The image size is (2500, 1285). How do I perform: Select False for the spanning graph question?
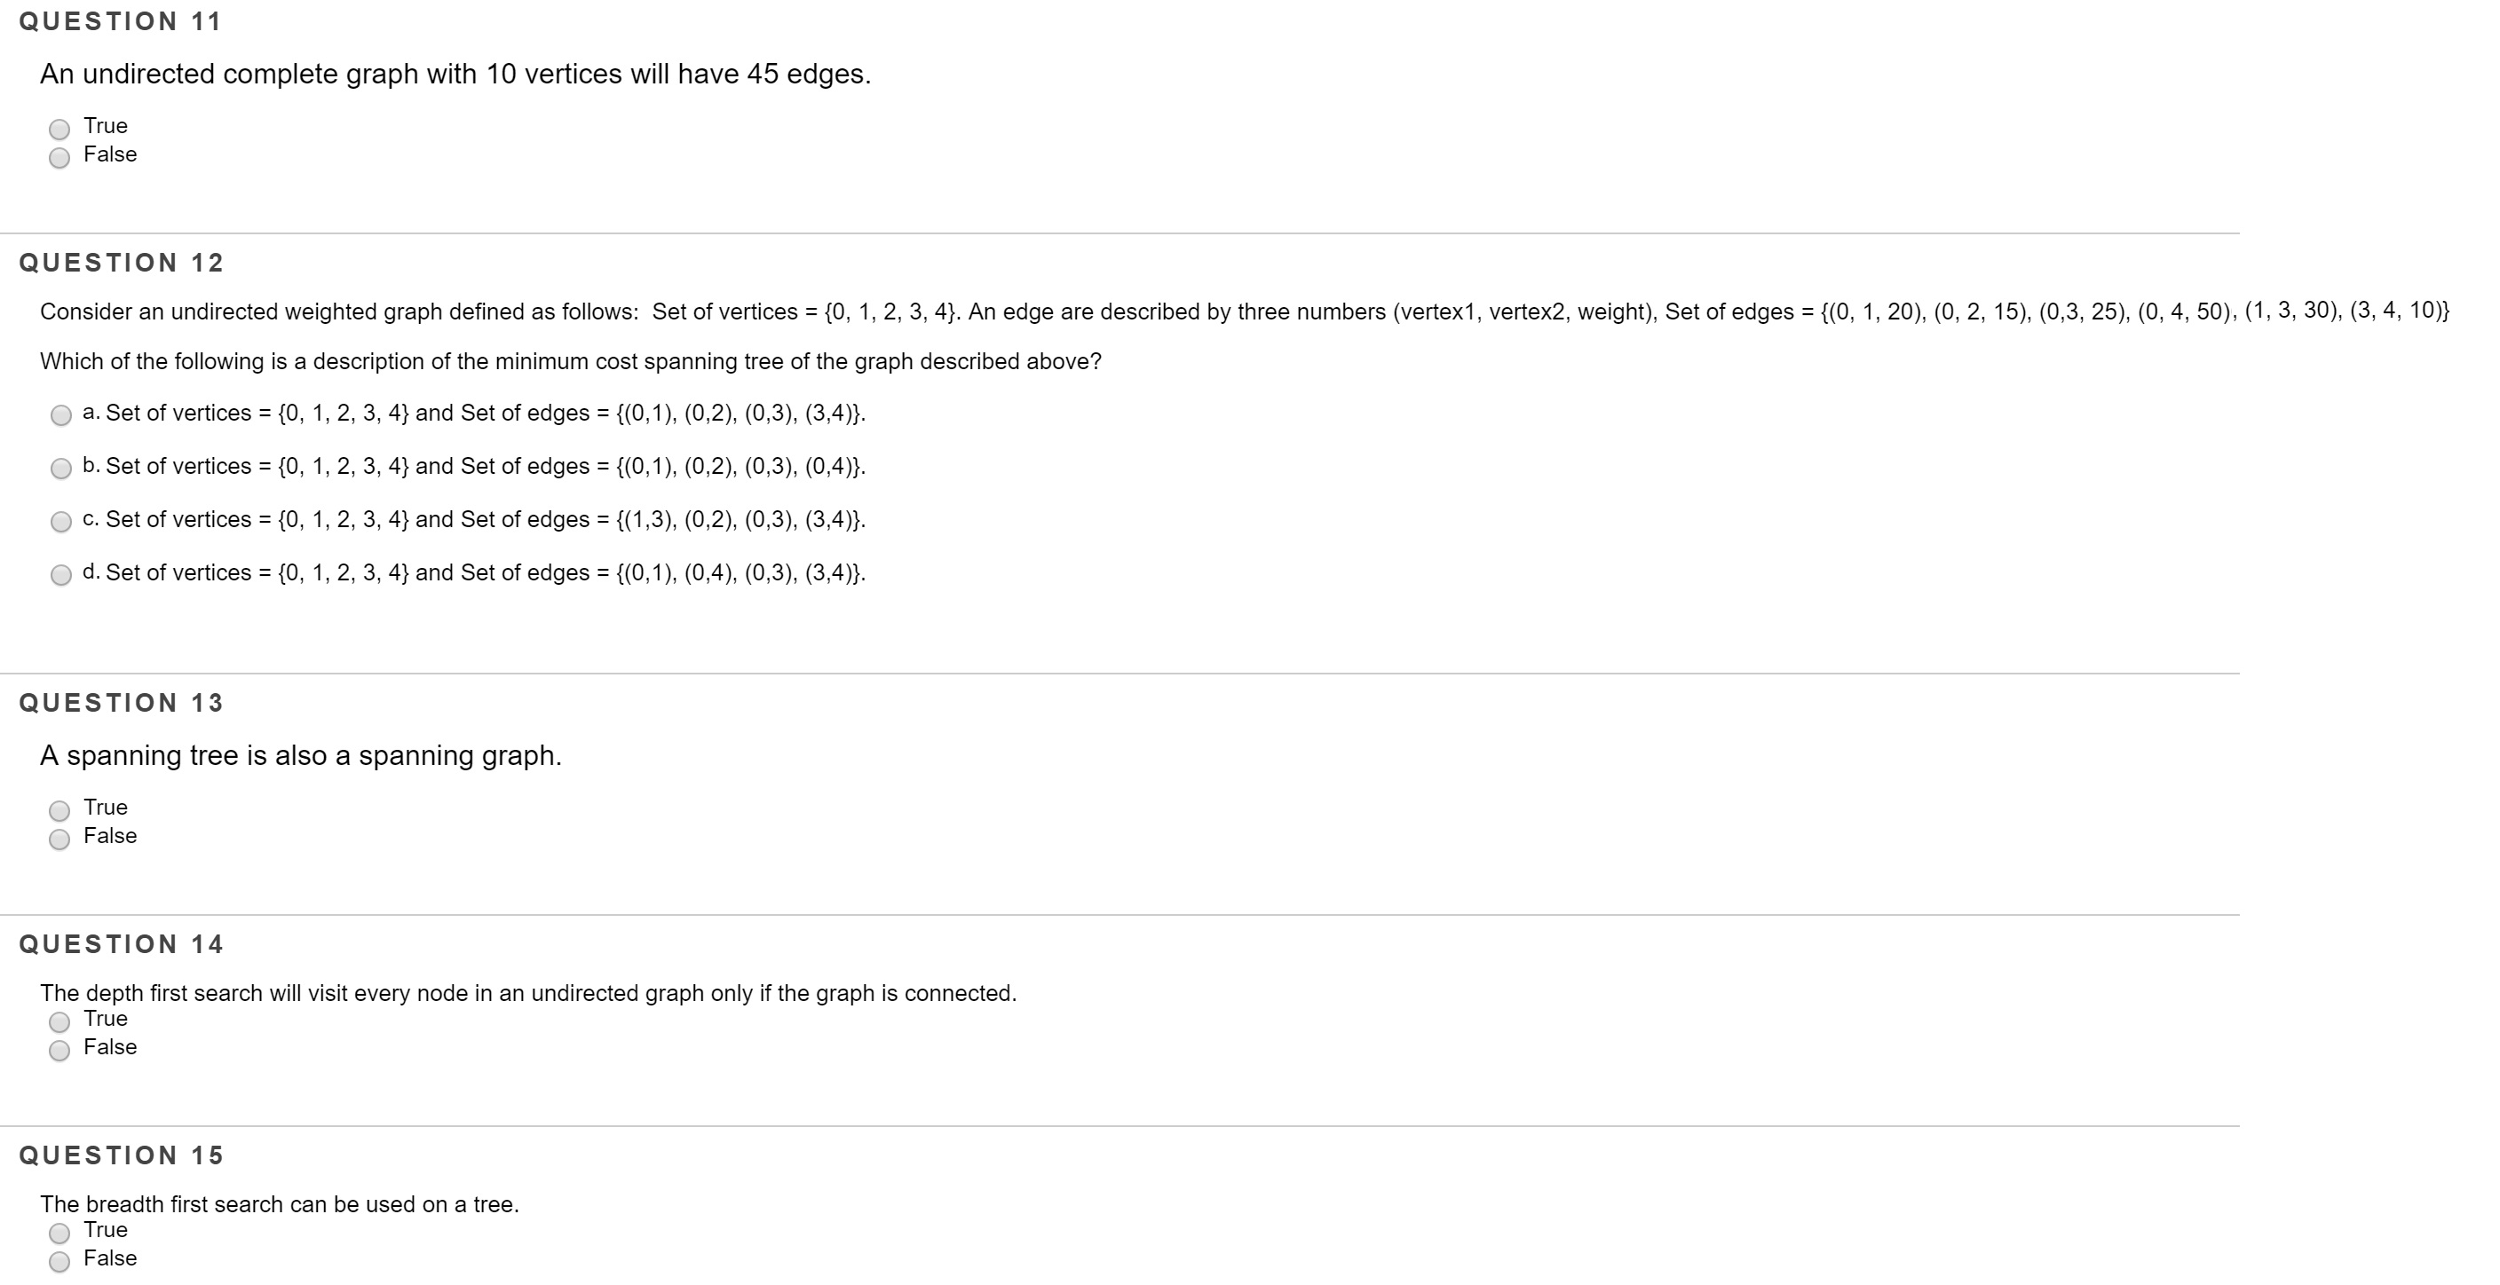[61, 838]
